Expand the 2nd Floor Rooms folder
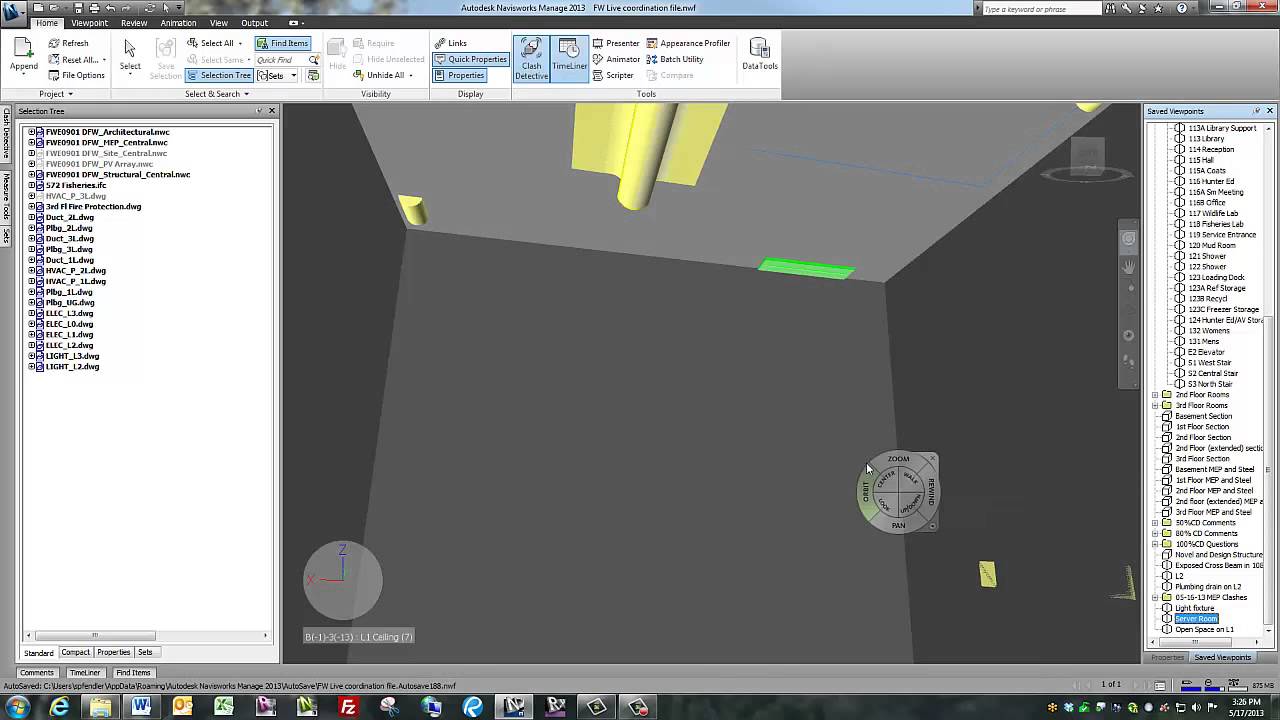Viewport: 1280px width, 720px height. point(1155,395)
